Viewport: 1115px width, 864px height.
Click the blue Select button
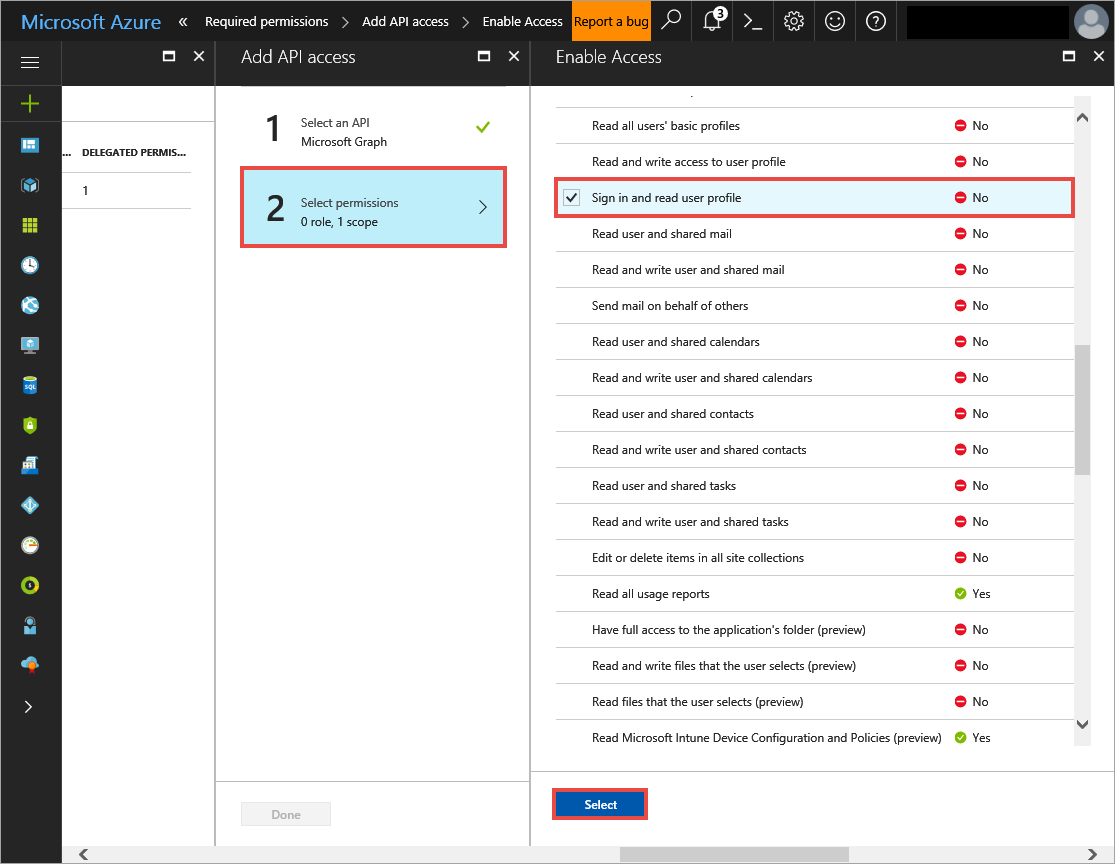(x=600, y=805)
